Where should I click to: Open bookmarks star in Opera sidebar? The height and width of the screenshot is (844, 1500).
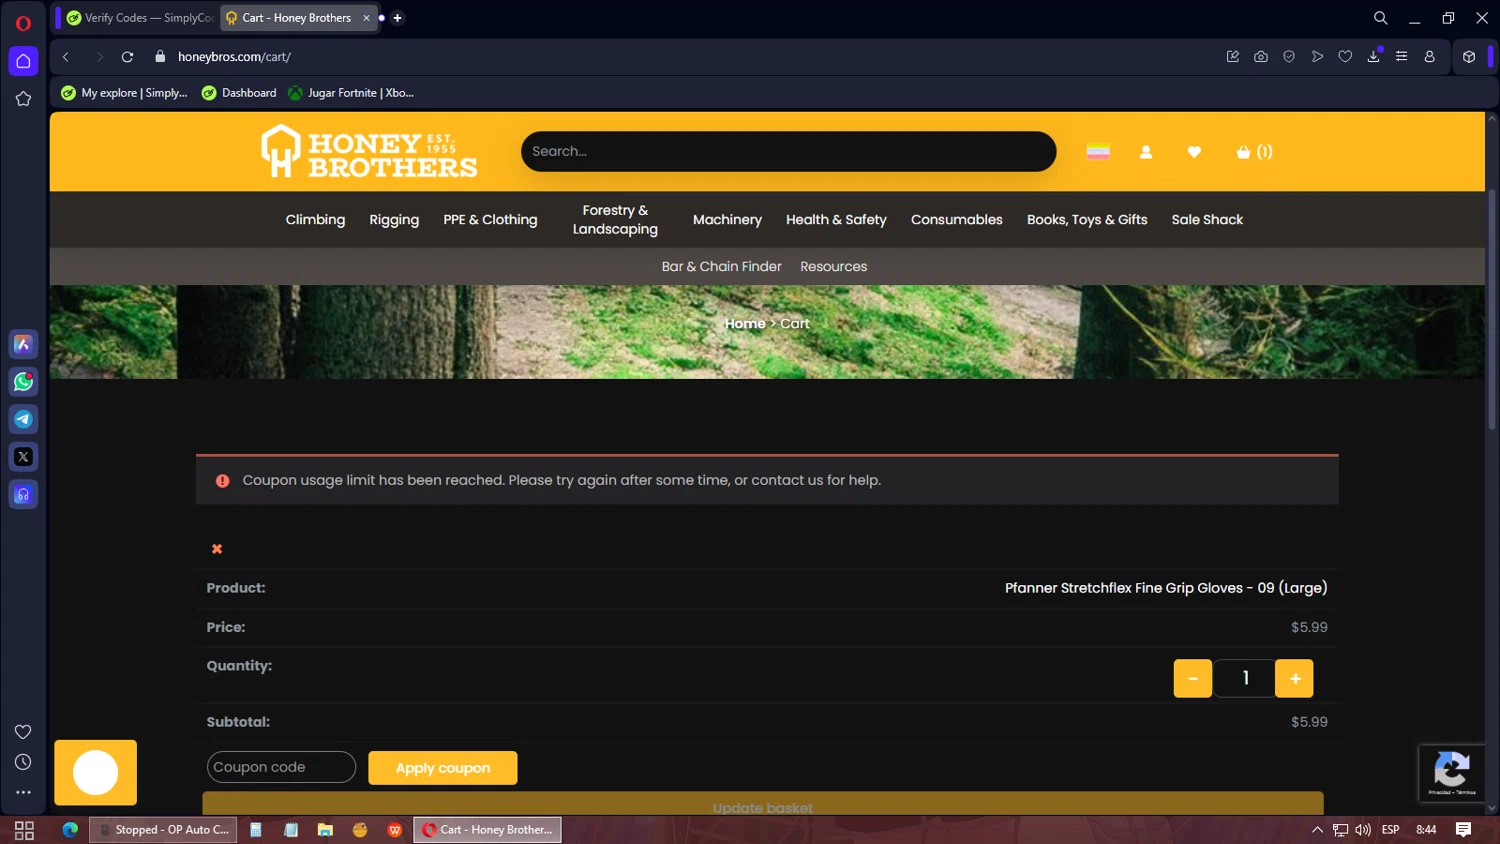(23, 99)
